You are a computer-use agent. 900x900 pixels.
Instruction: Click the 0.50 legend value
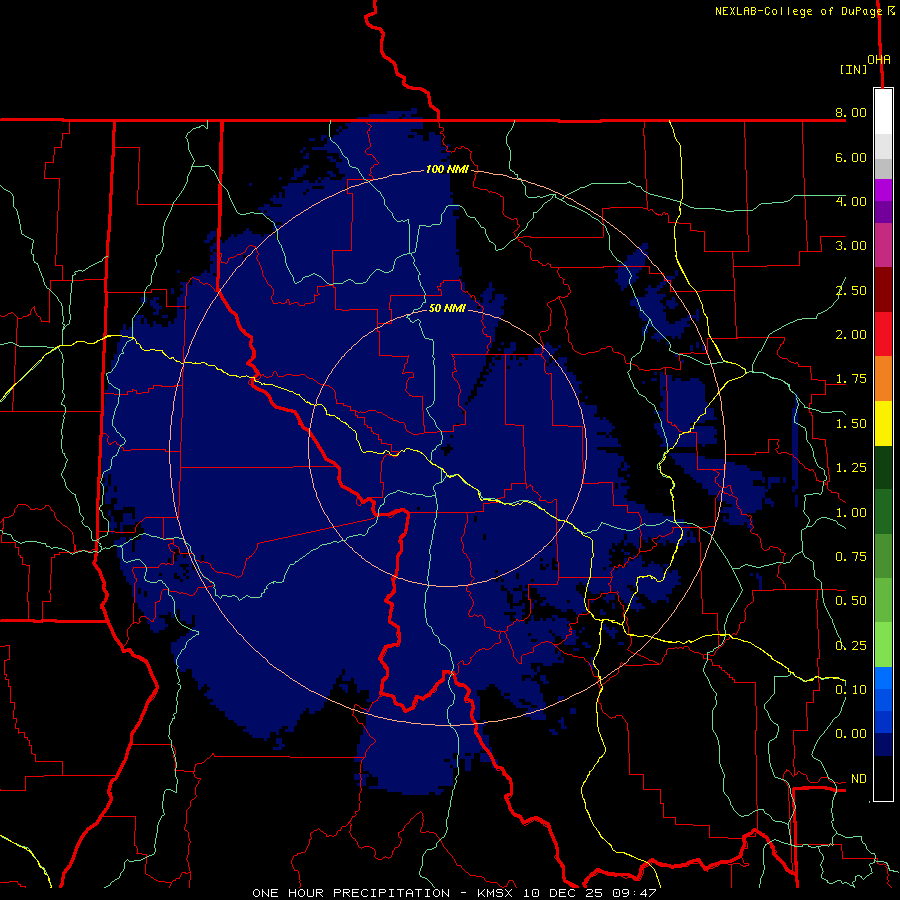point(851,601)
